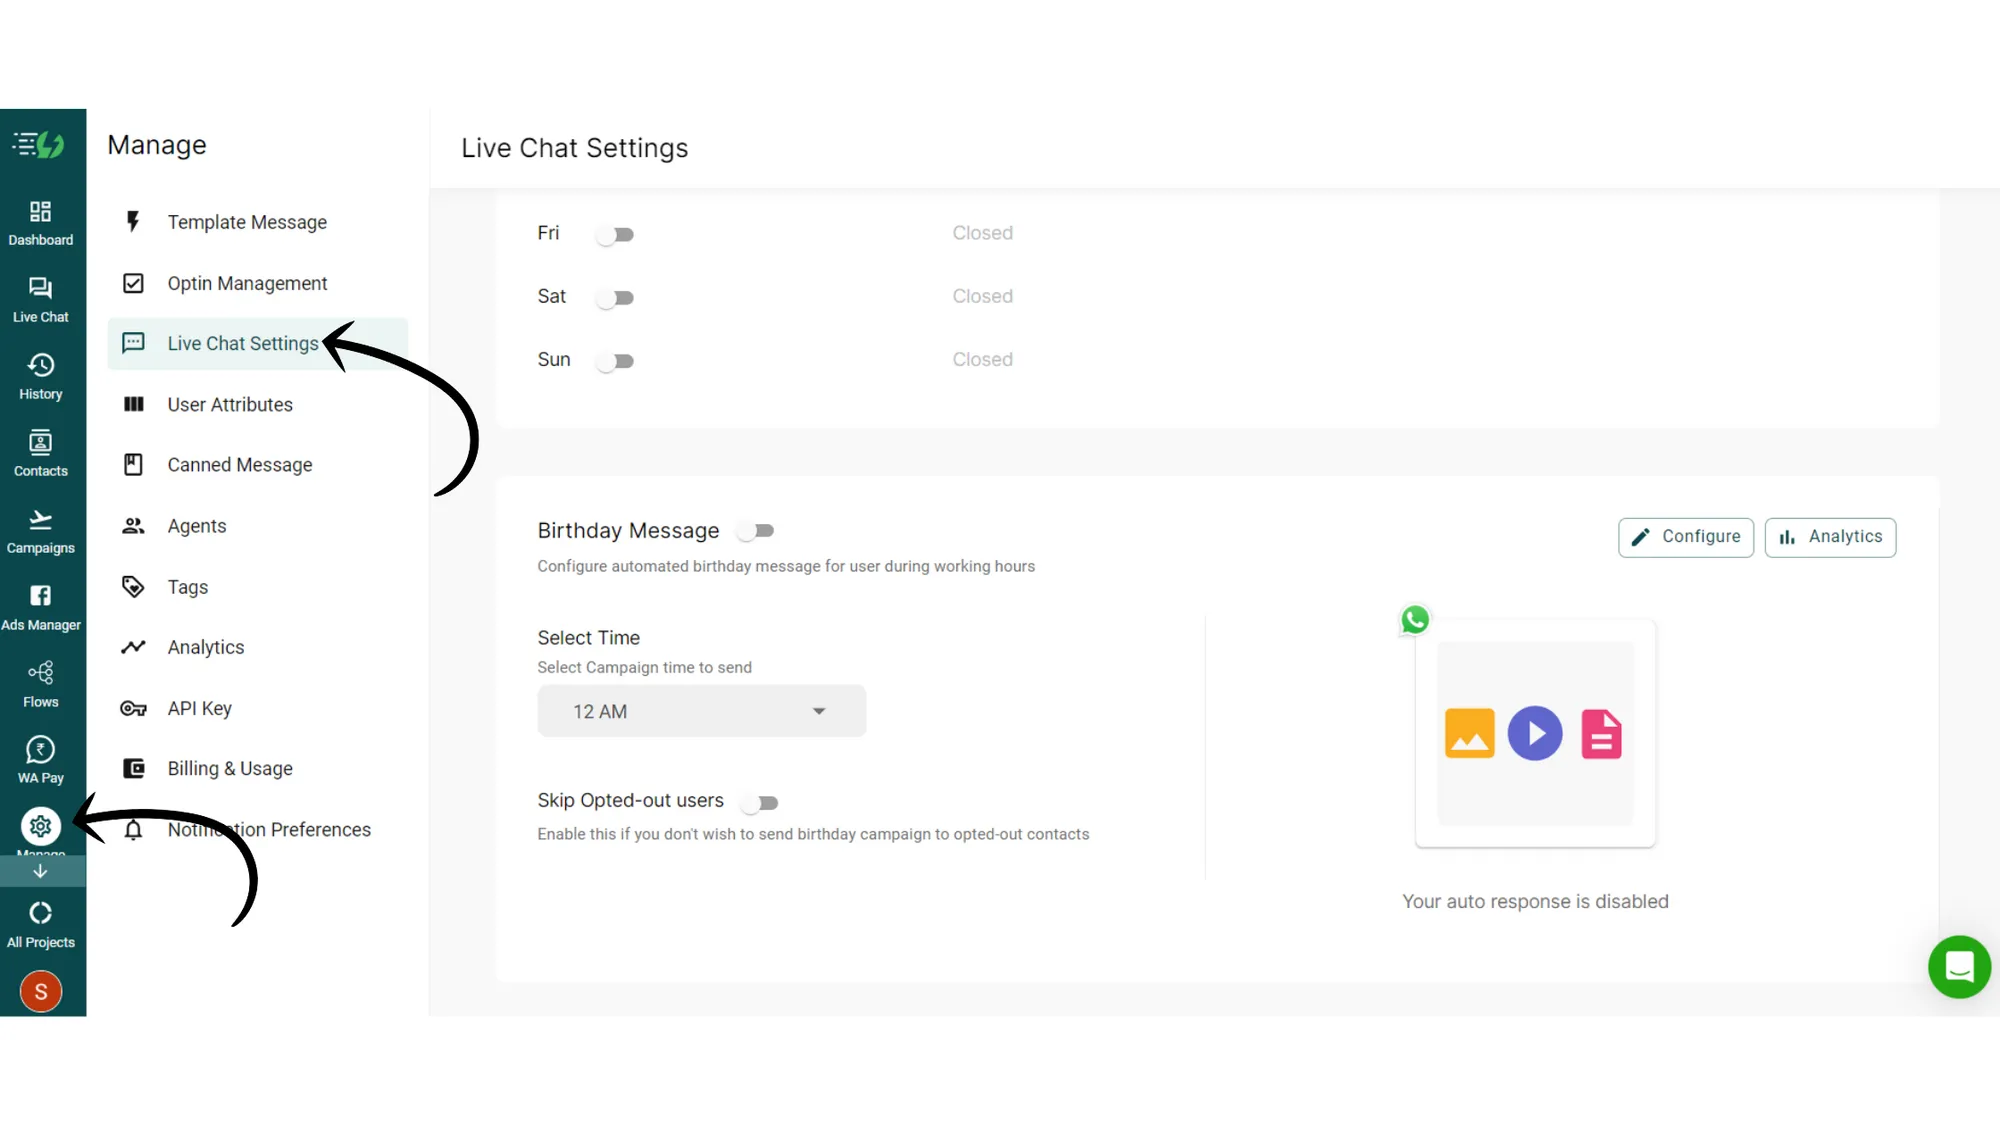The height and width of the screenshot is (1125, 2000).
Task: Open the Dashboard from the sidebar
Action: [40, 222]
